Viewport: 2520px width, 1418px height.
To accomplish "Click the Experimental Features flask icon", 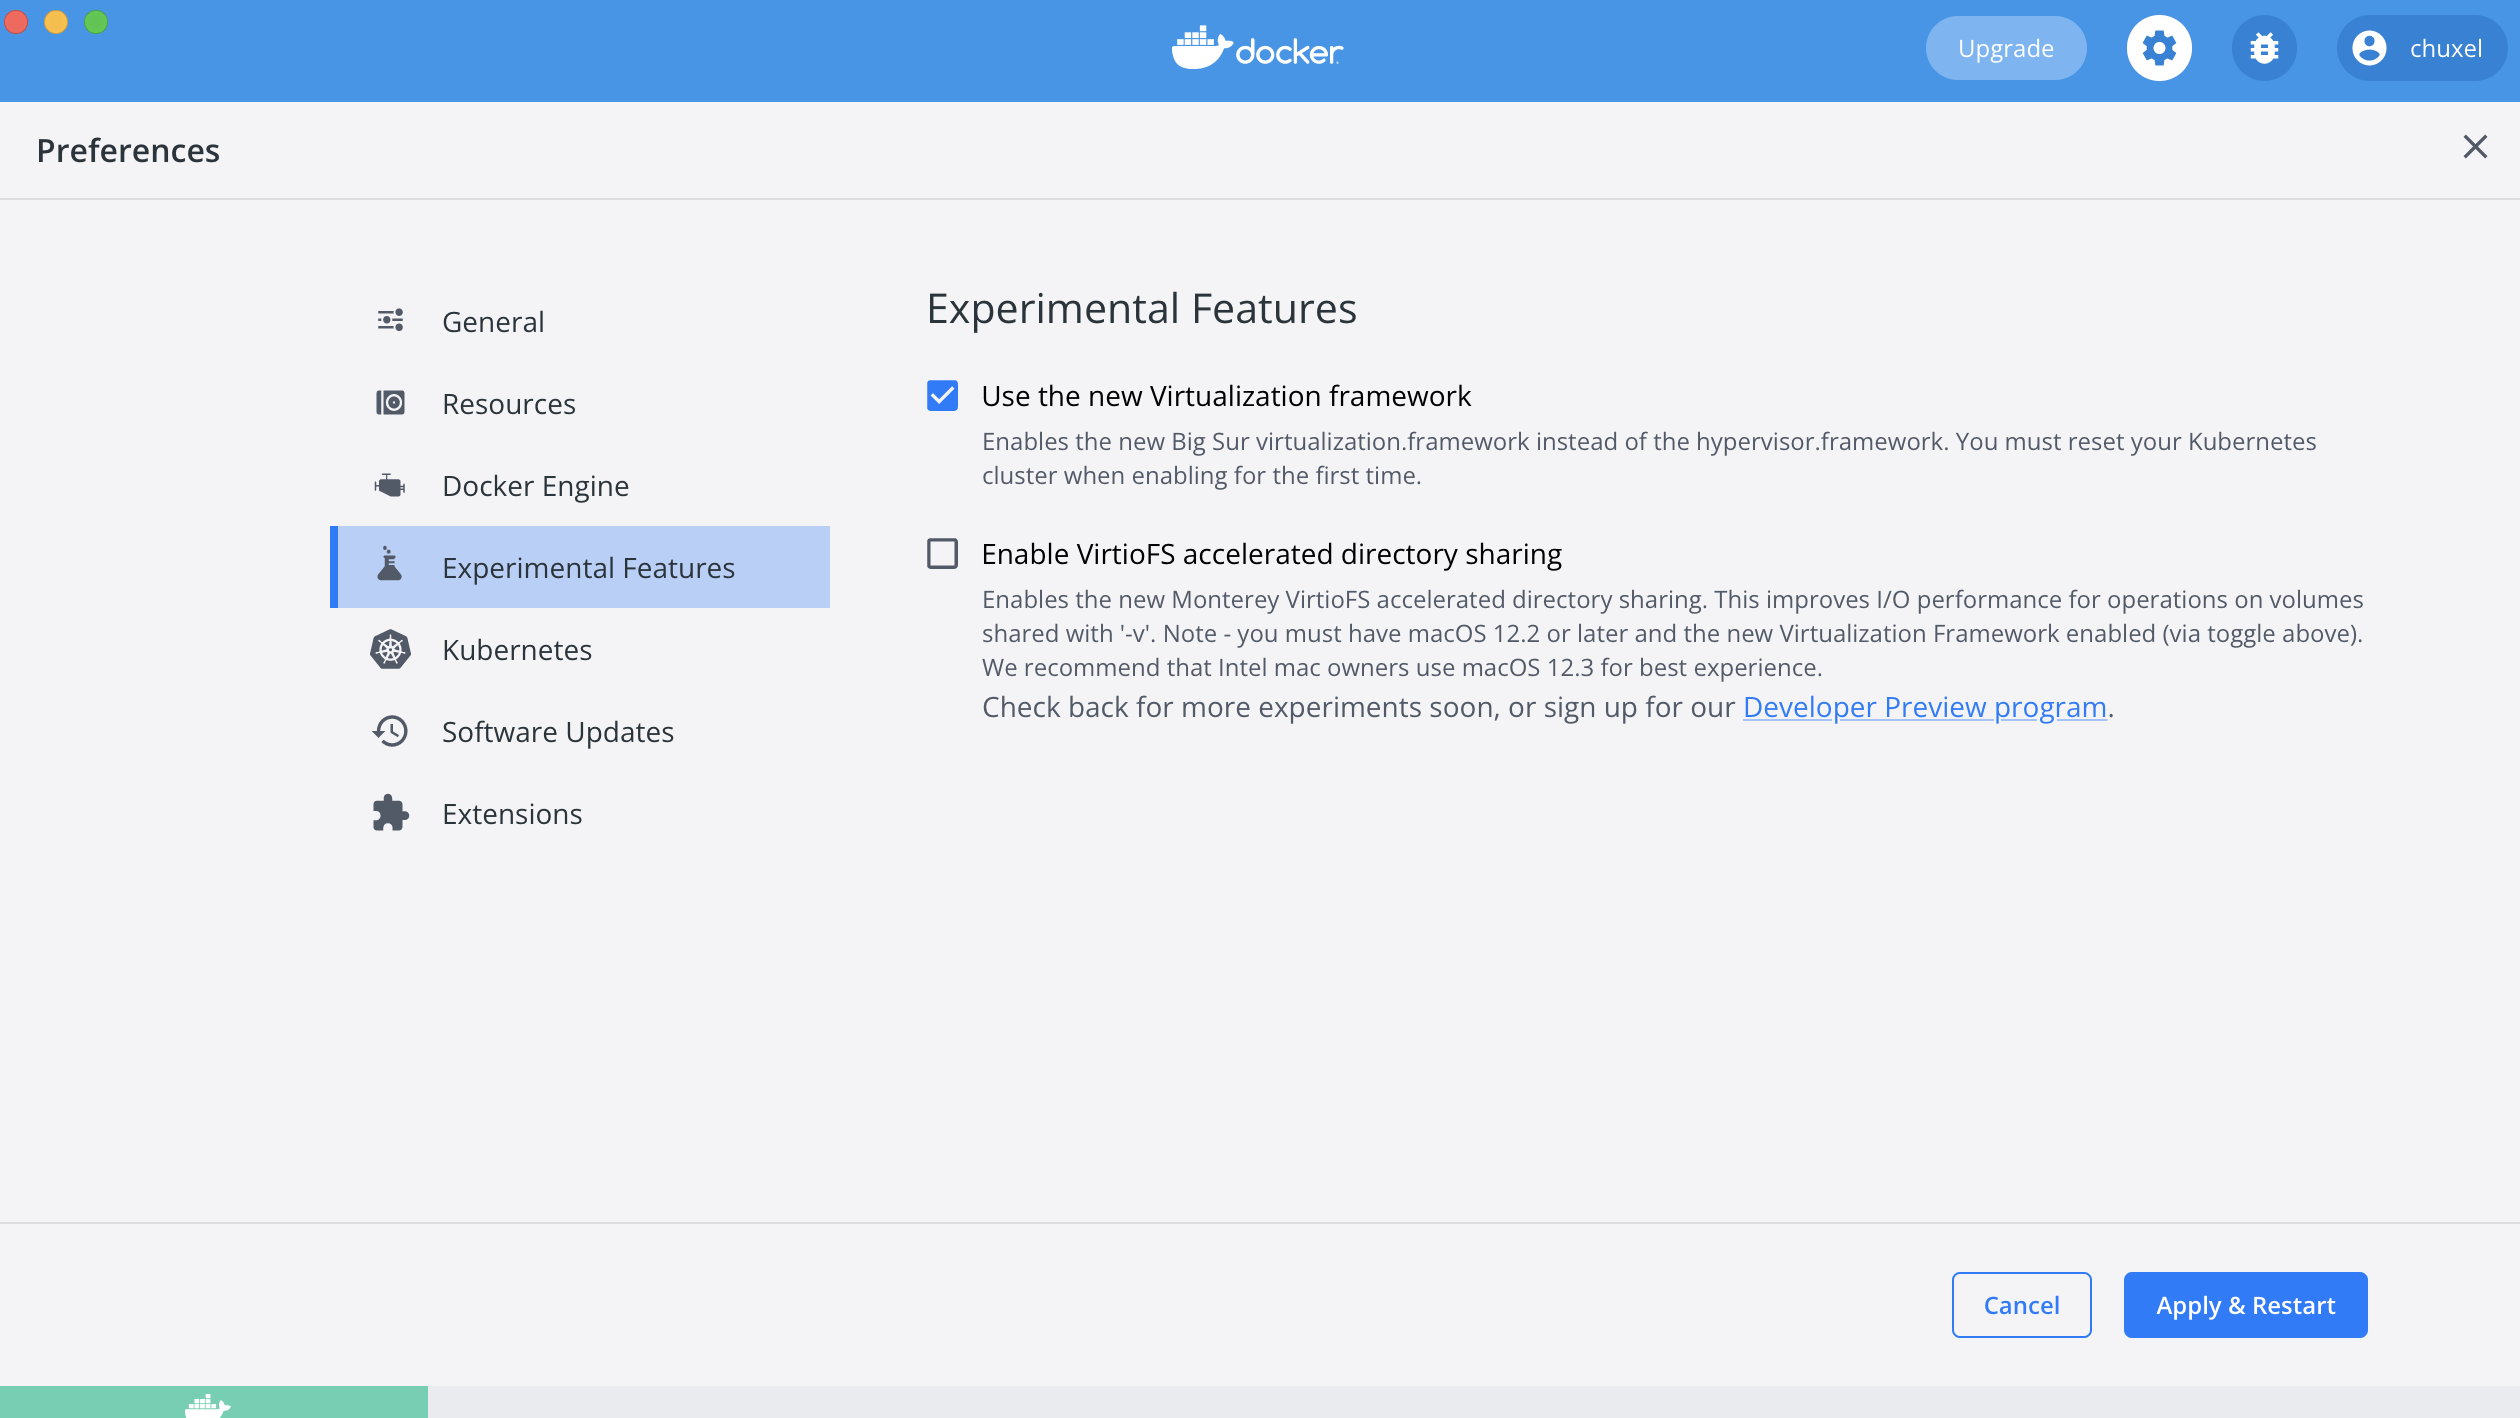I will (x=390, y=566).
